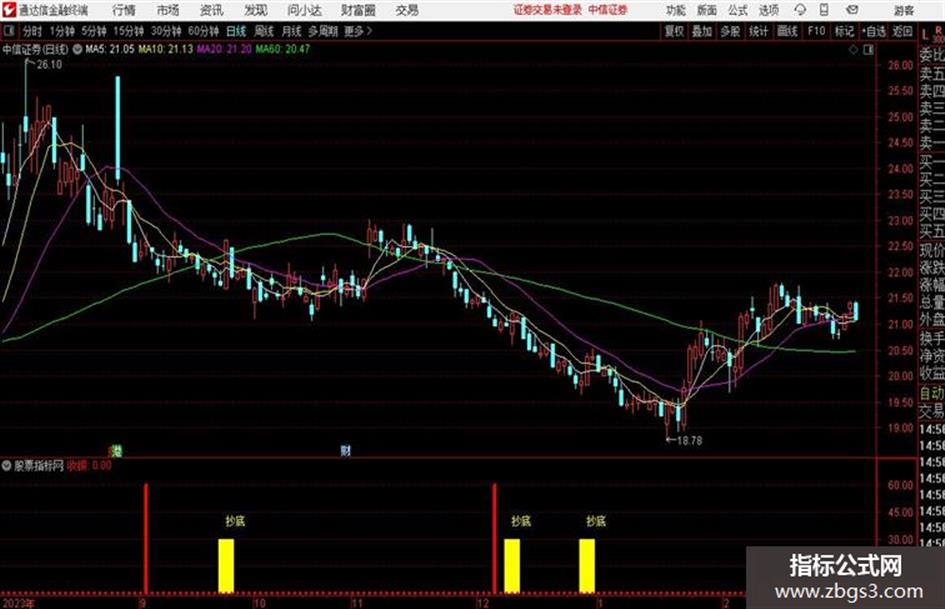Click the diamond icon at chart top right
This screenshot has height=609, width=945.
(853, 50)
